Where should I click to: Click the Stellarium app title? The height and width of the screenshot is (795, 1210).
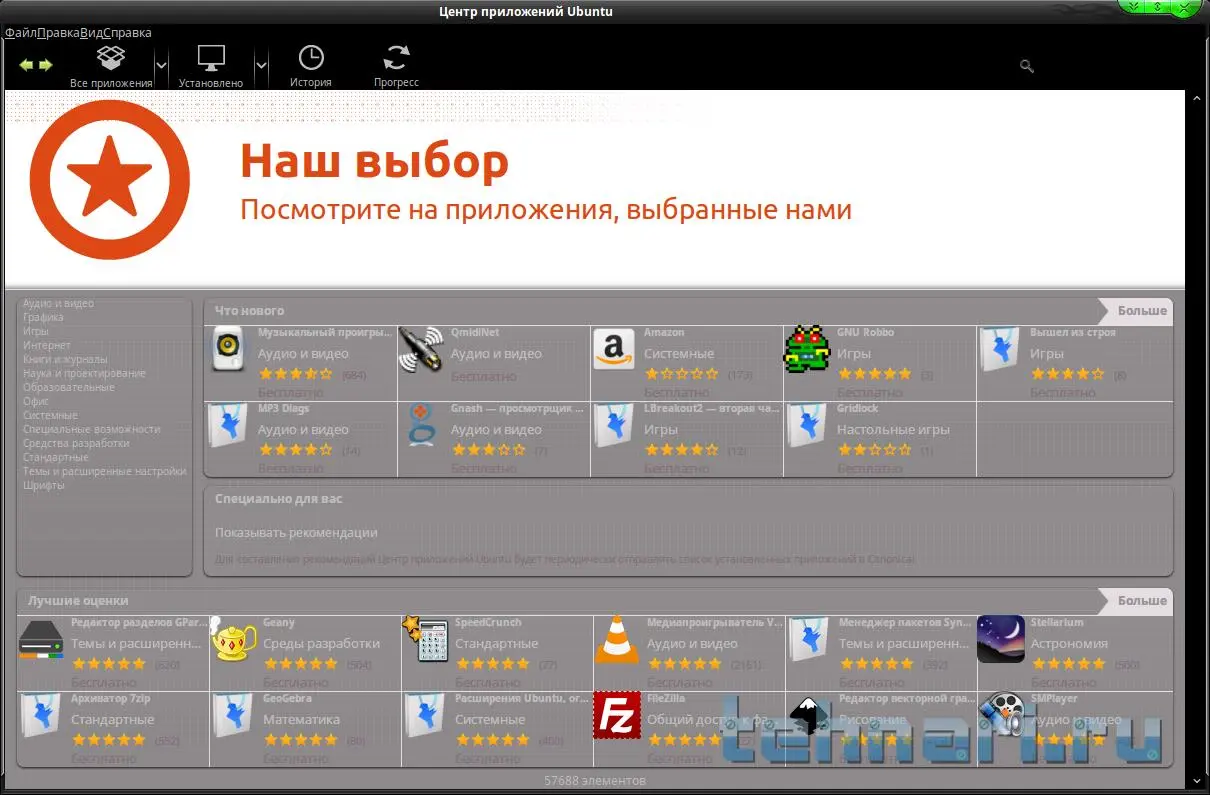1056,622
